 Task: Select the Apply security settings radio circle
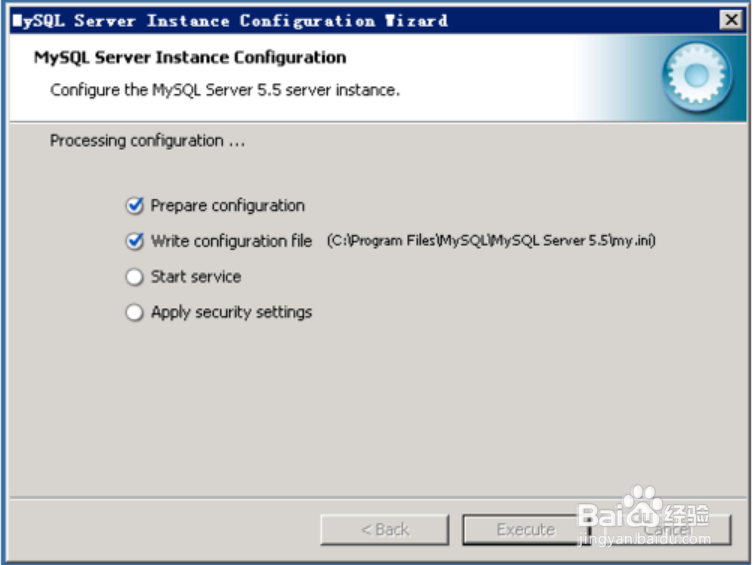135,313
